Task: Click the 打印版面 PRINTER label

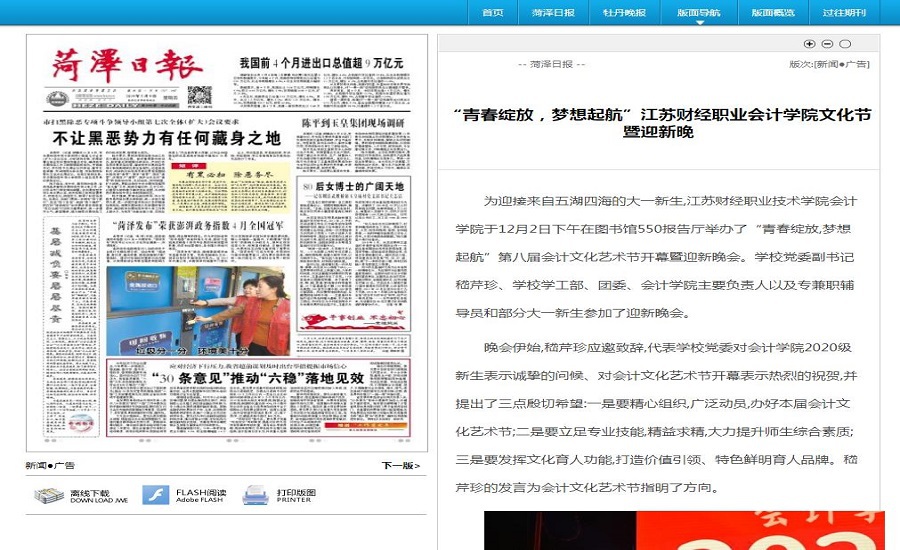Action: pos(296,495)
